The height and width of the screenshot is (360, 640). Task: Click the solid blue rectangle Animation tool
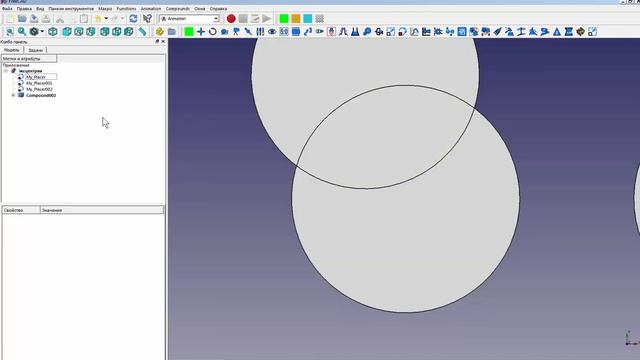[x=296, y=31]
